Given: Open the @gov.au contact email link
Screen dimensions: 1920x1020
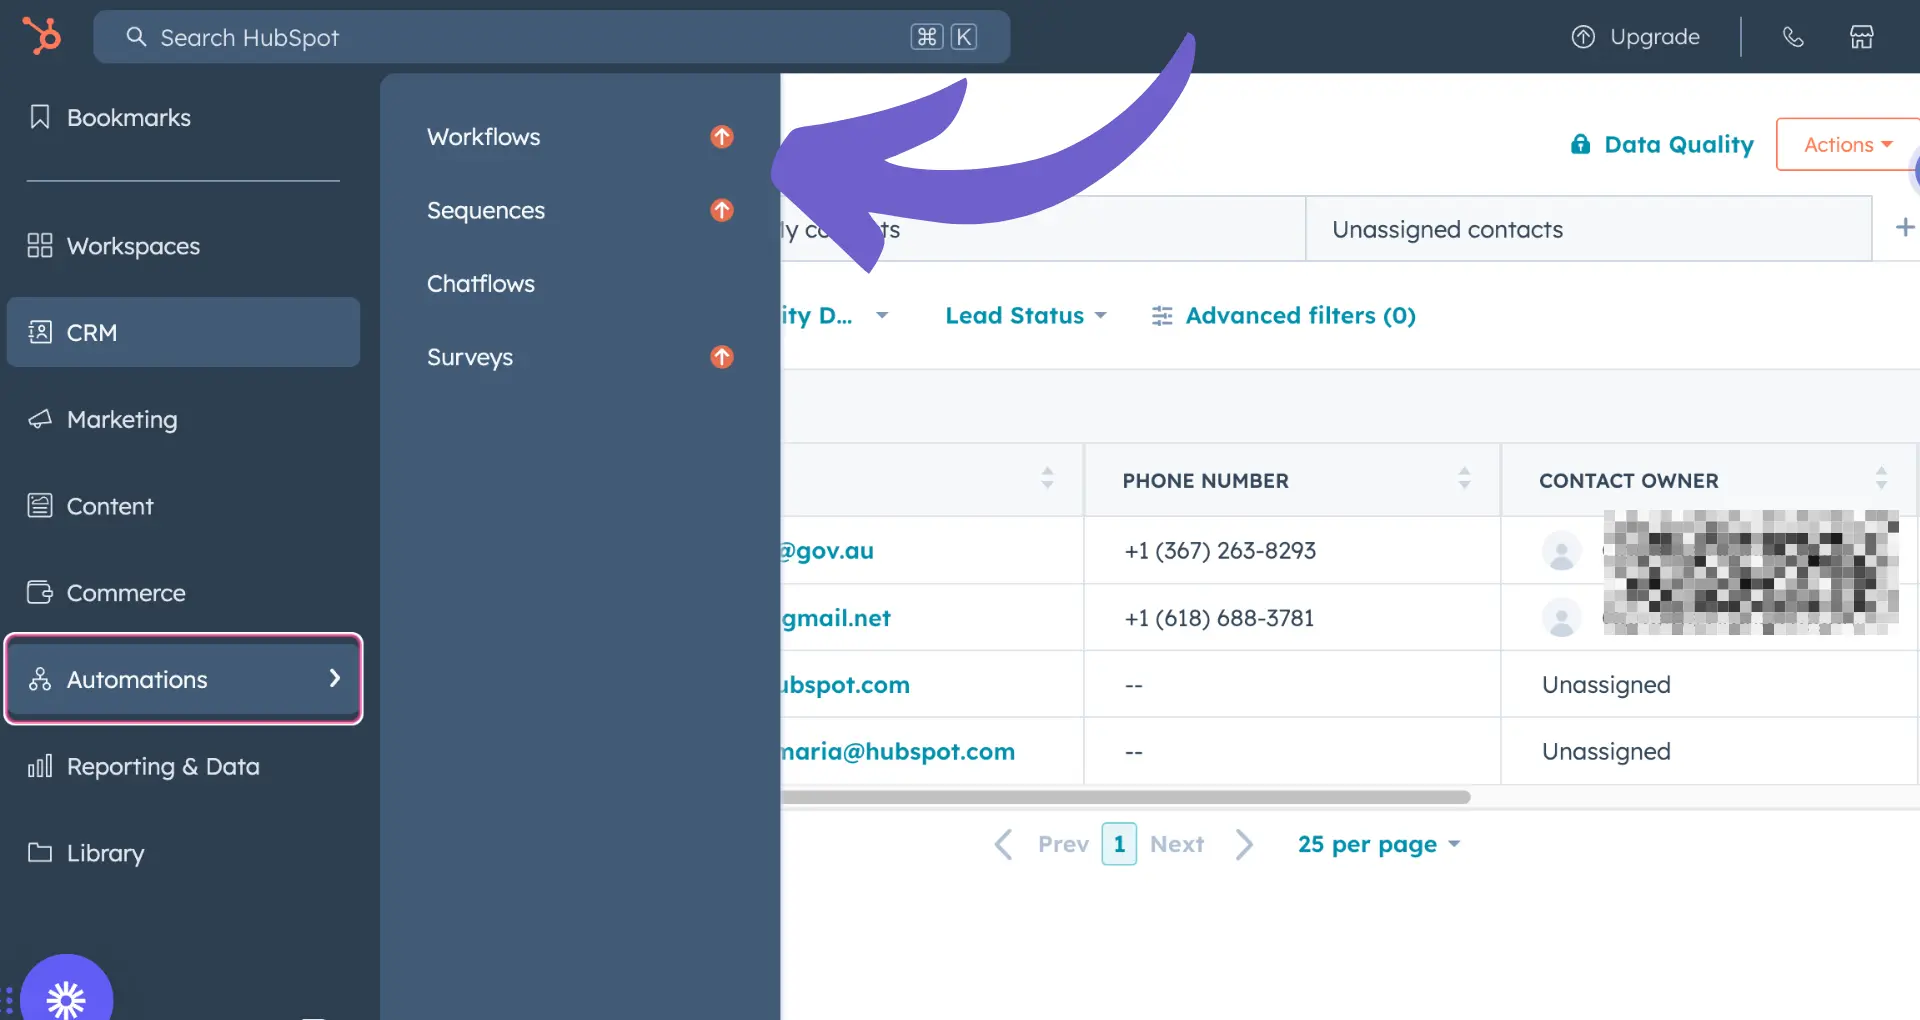Looking at the screenshot, I should tap(827, 551).
